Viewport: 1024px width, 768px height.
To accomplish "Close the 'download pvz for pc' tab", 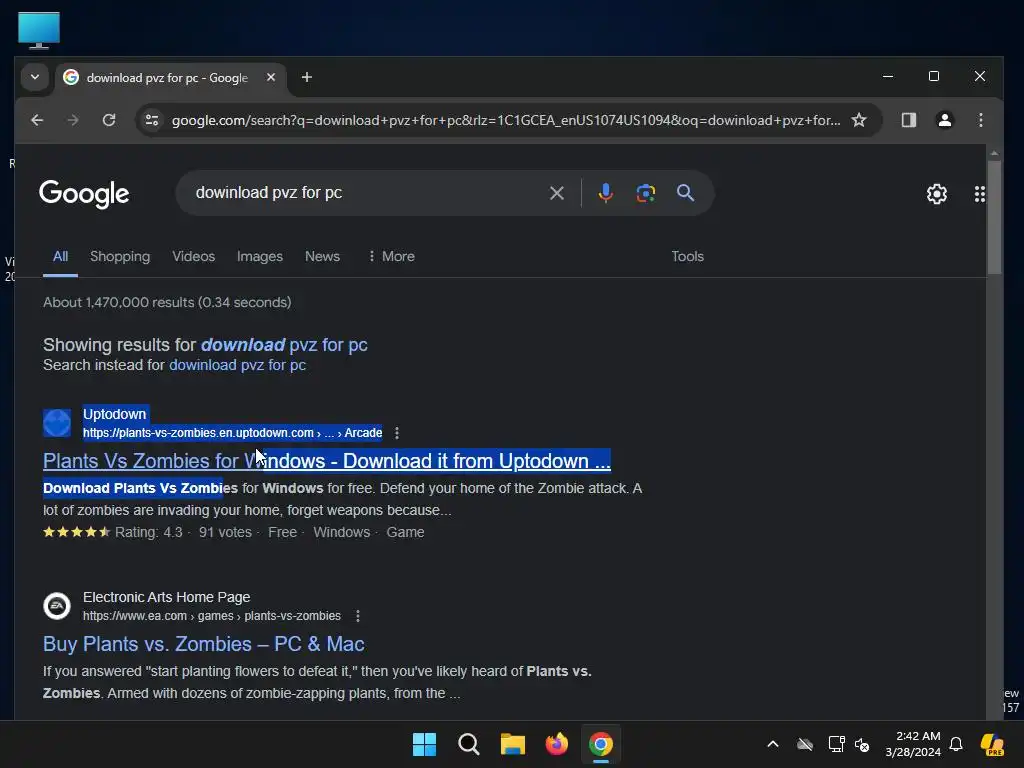I will [x=271, y=77].
